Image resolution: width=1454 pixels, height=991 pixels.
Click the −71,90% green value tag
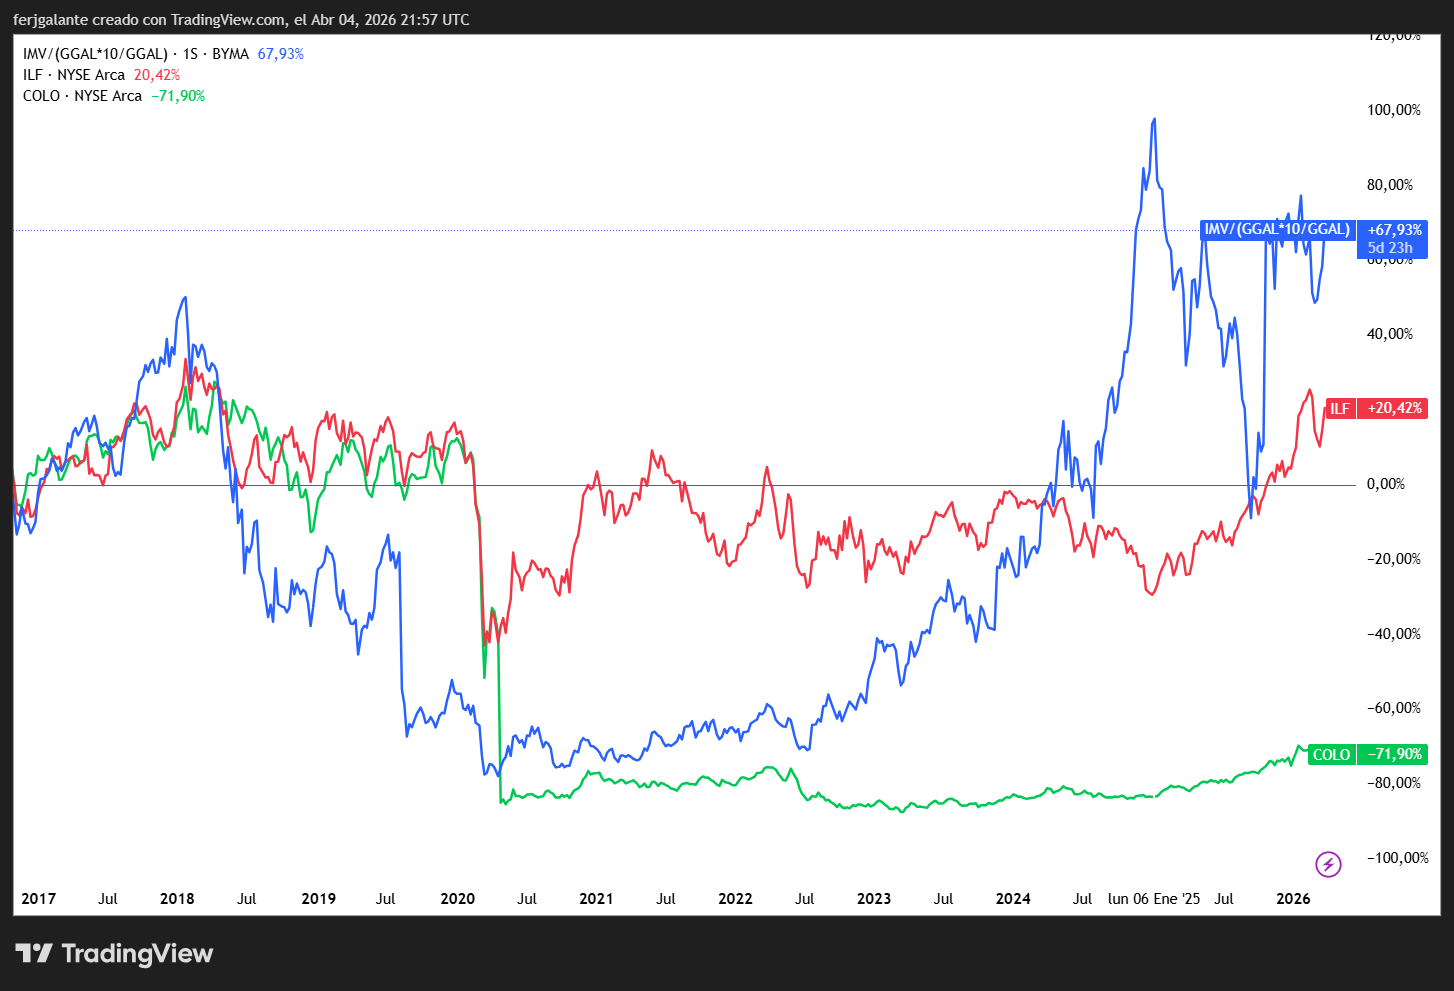coord(1394,754)
